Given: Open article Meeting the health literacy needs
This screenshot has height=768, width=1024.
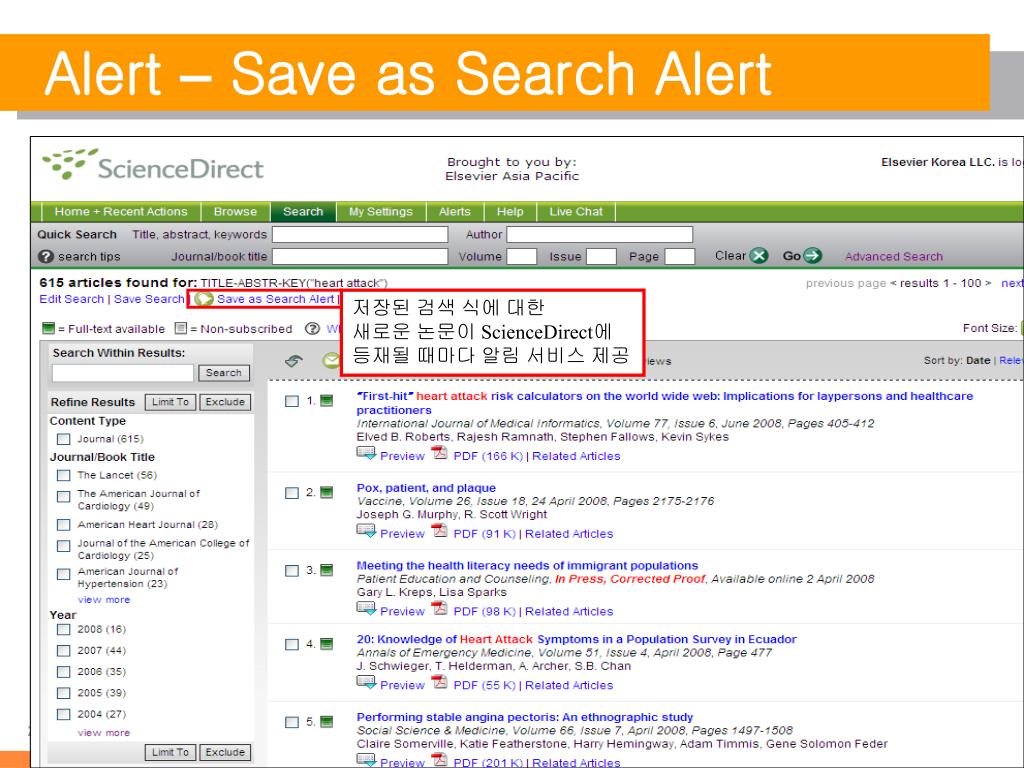Looking at the screenshot, I should click(527, 566).
